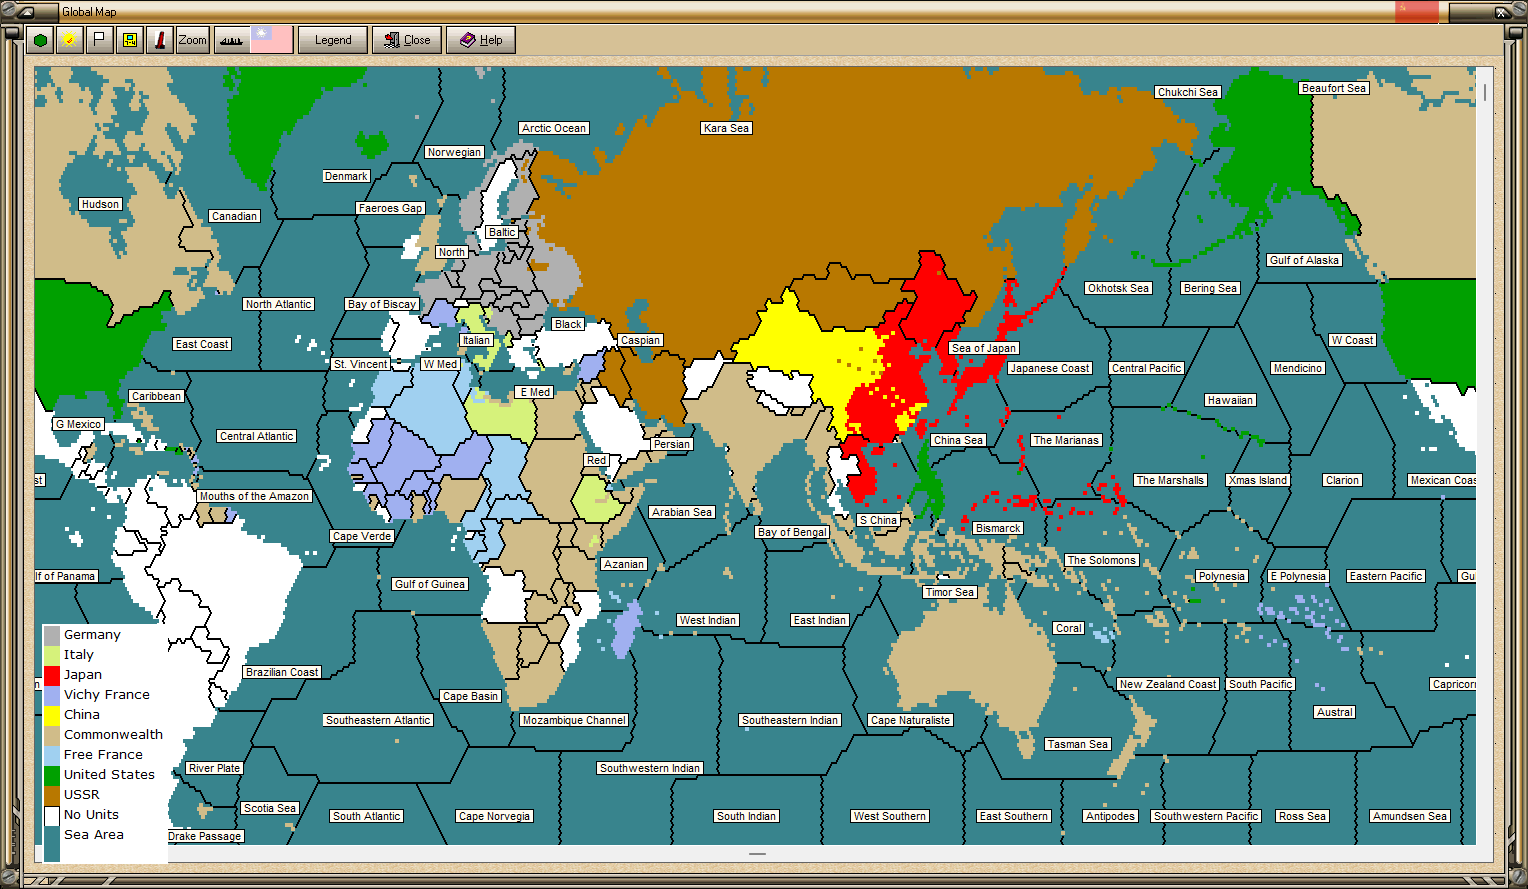Click the Bay of Bengal label
This screenshot has width=1528, height=889.
tap(792, 532)
